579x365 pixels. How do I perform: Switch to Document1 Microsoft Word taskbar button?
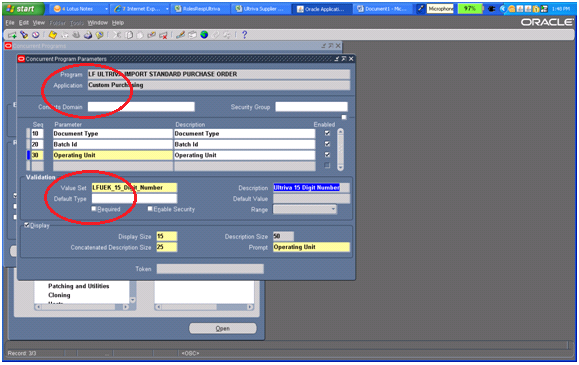(382, 8)
